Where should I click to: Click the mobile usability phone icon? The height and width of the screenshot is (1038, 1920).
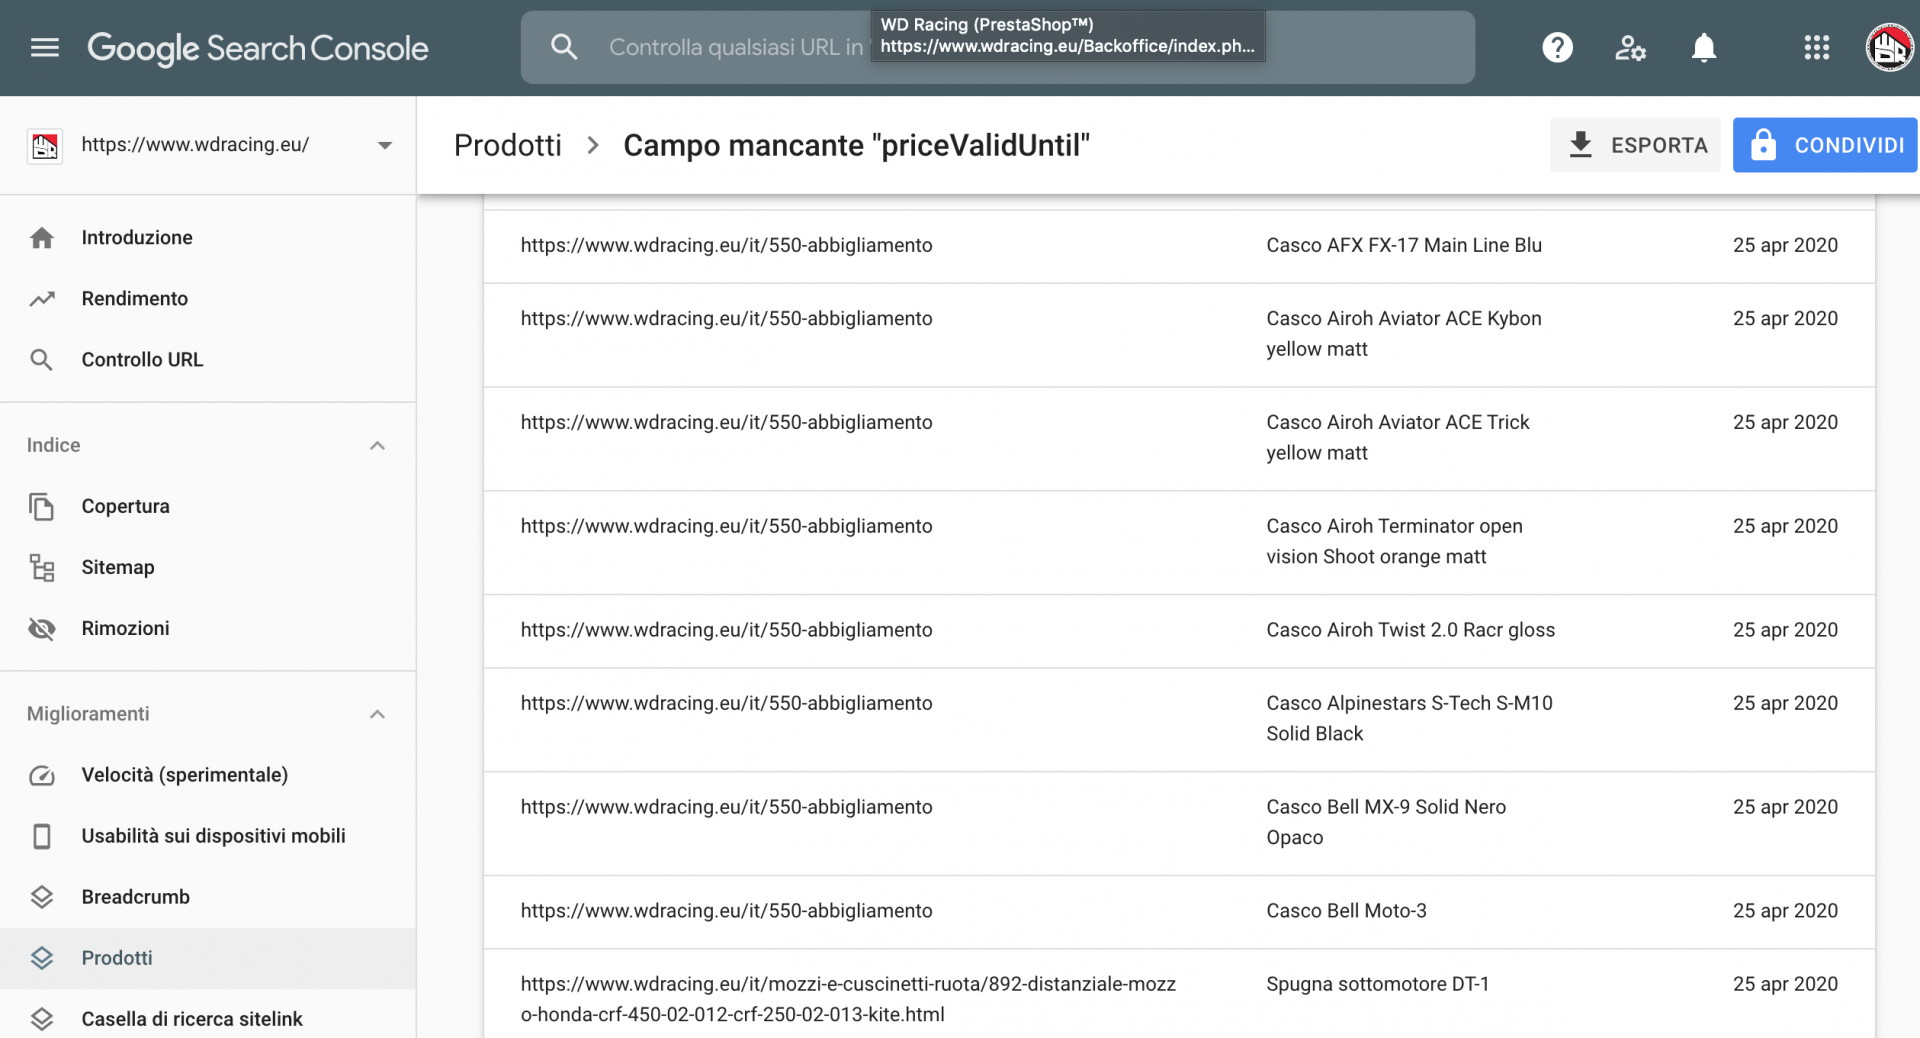42,836
